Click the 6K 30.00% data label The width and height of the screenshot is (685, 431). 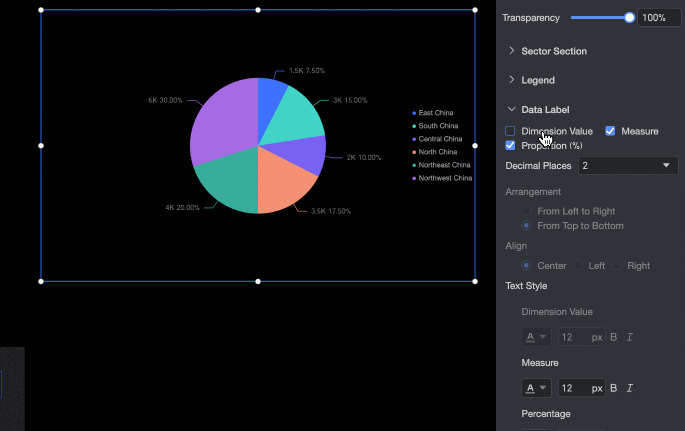click(165, 100)
